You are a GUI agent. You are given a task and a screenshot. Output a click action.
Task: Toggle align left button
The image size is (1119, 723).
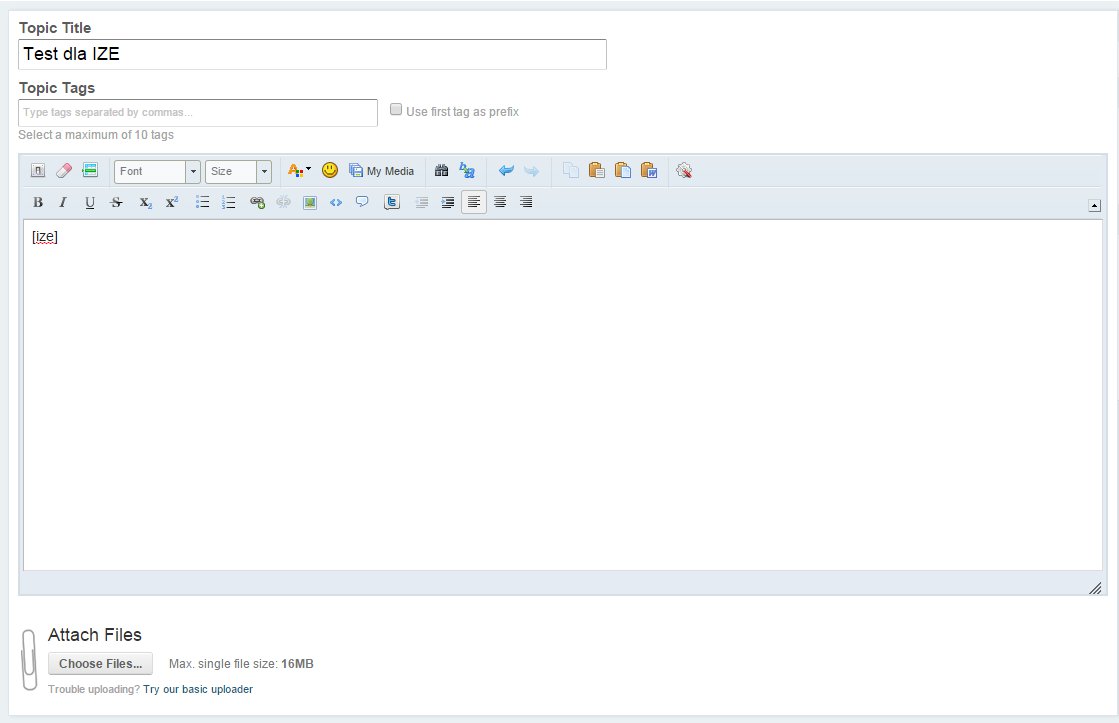pos(474,202)
